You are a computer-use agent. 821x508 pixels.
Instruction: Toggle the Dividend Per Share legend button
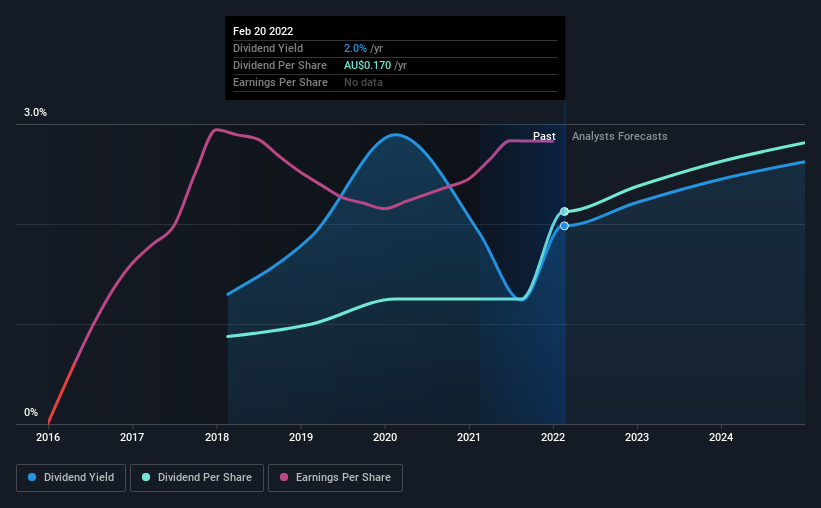coord(197,478)
